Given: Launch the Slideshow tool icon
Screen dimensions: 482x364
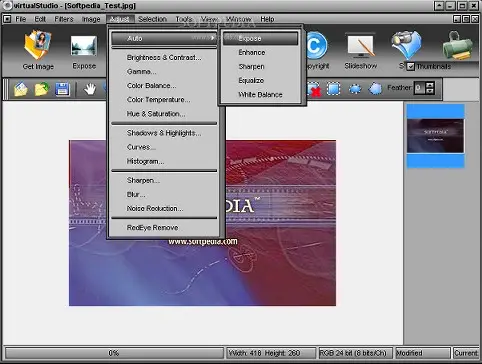Looking at the screenshot, I should point(360,45).
